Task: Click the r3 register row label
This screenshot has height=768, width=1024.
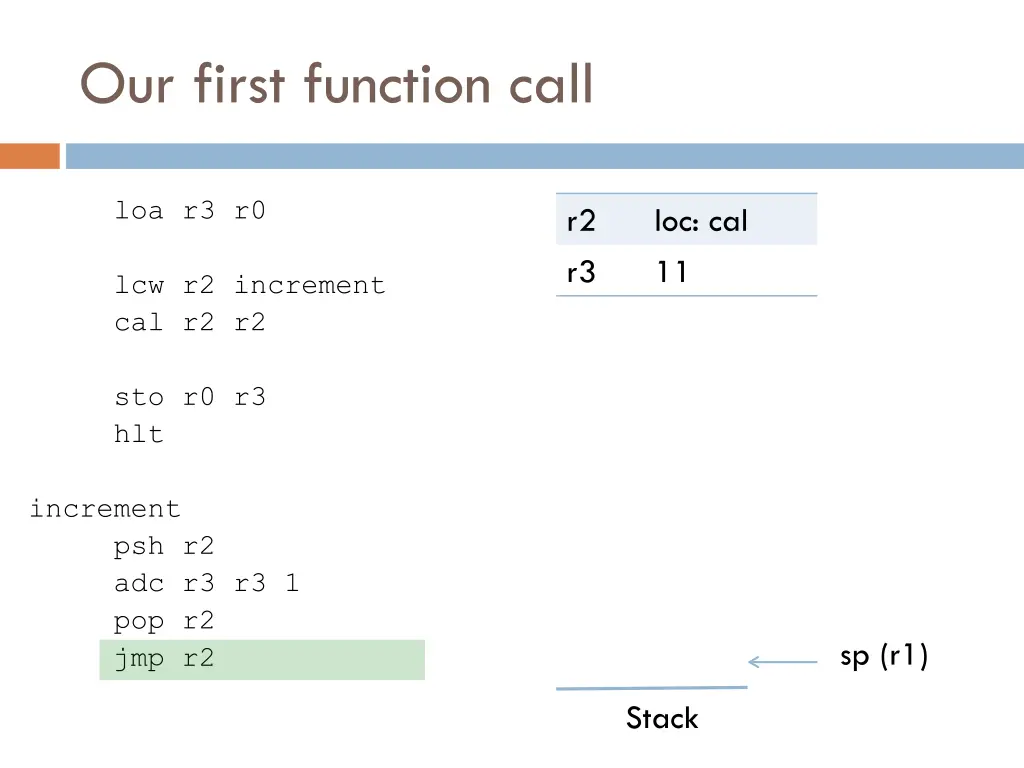Action: point(581,272)
